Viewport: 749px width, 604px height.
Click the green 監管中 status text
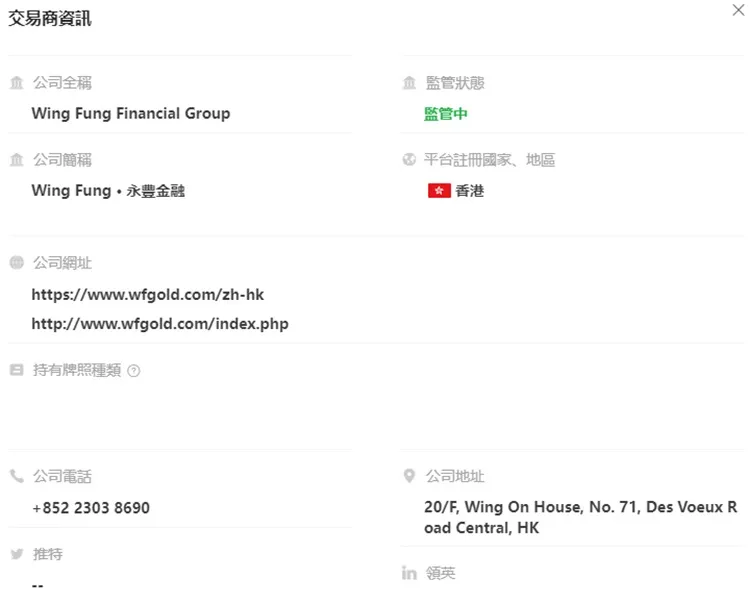446,114
